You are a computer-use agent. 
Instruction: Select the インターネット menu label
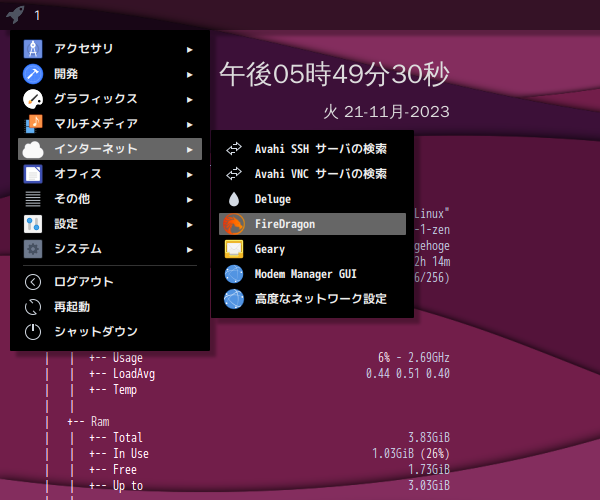(96, 148)
